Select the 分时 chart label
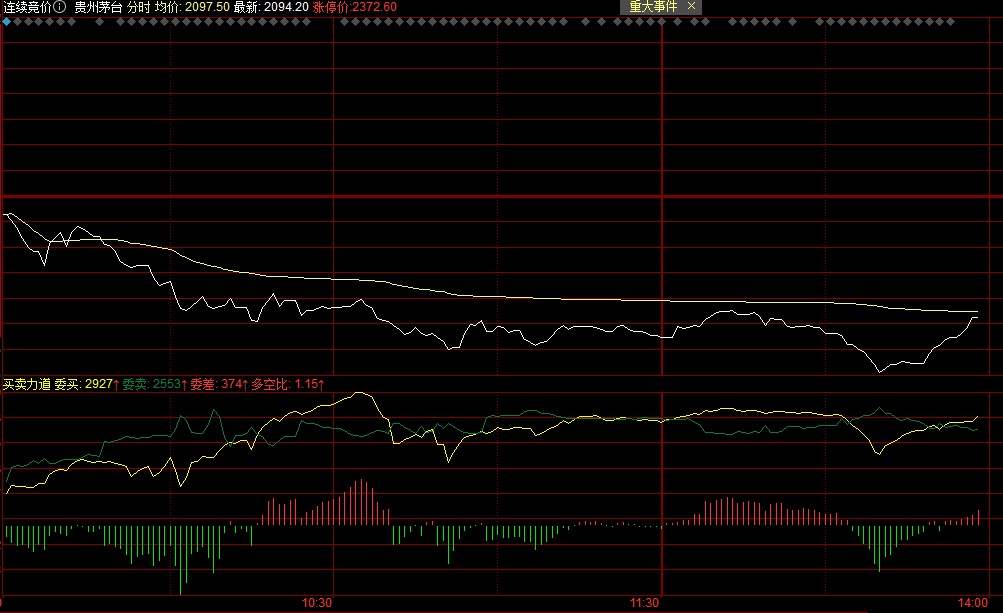Viewport: 1003px width, 613px height. pyautogui.click(x=139, y=7)
